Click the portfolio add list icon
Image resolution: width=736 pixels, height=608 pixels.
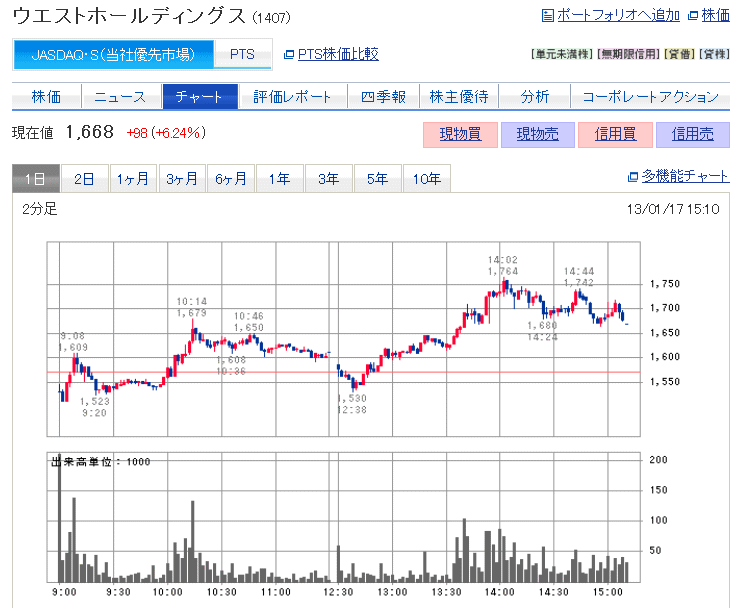pyautogui.click(x=547, y=15)
